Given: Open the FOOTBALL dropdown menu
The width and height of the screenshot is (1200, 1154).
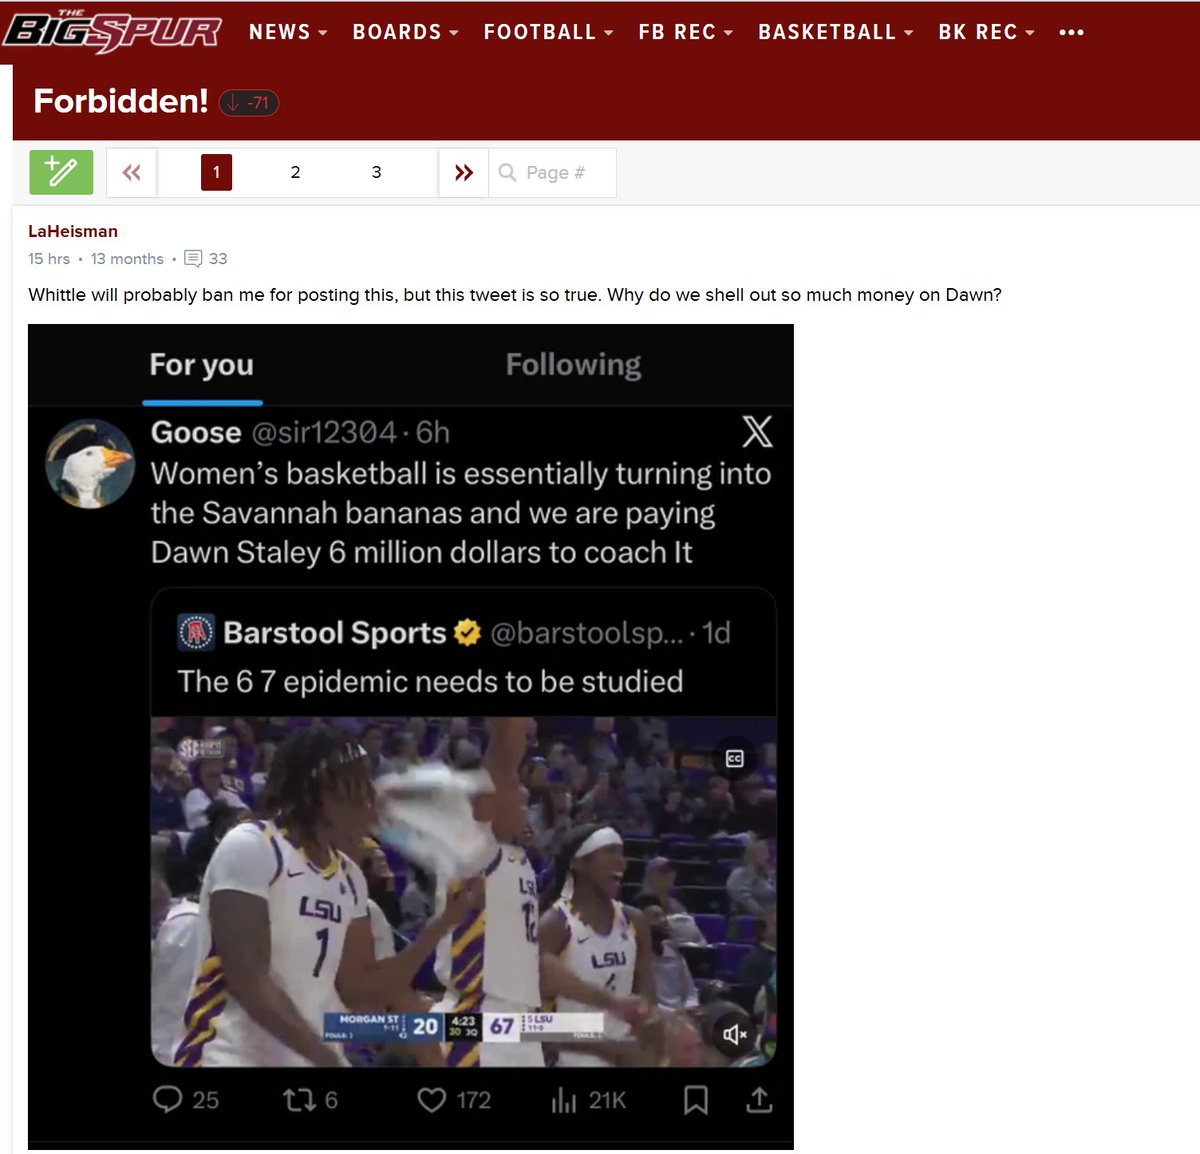Looking at the screenshot, I should [548, 32].
